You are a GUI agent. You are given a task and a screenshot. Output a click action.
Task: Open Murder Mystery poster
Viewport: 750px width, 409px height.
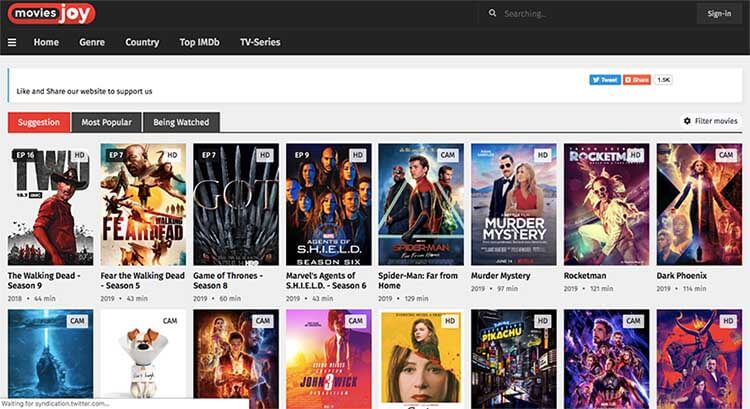(514, 204)
